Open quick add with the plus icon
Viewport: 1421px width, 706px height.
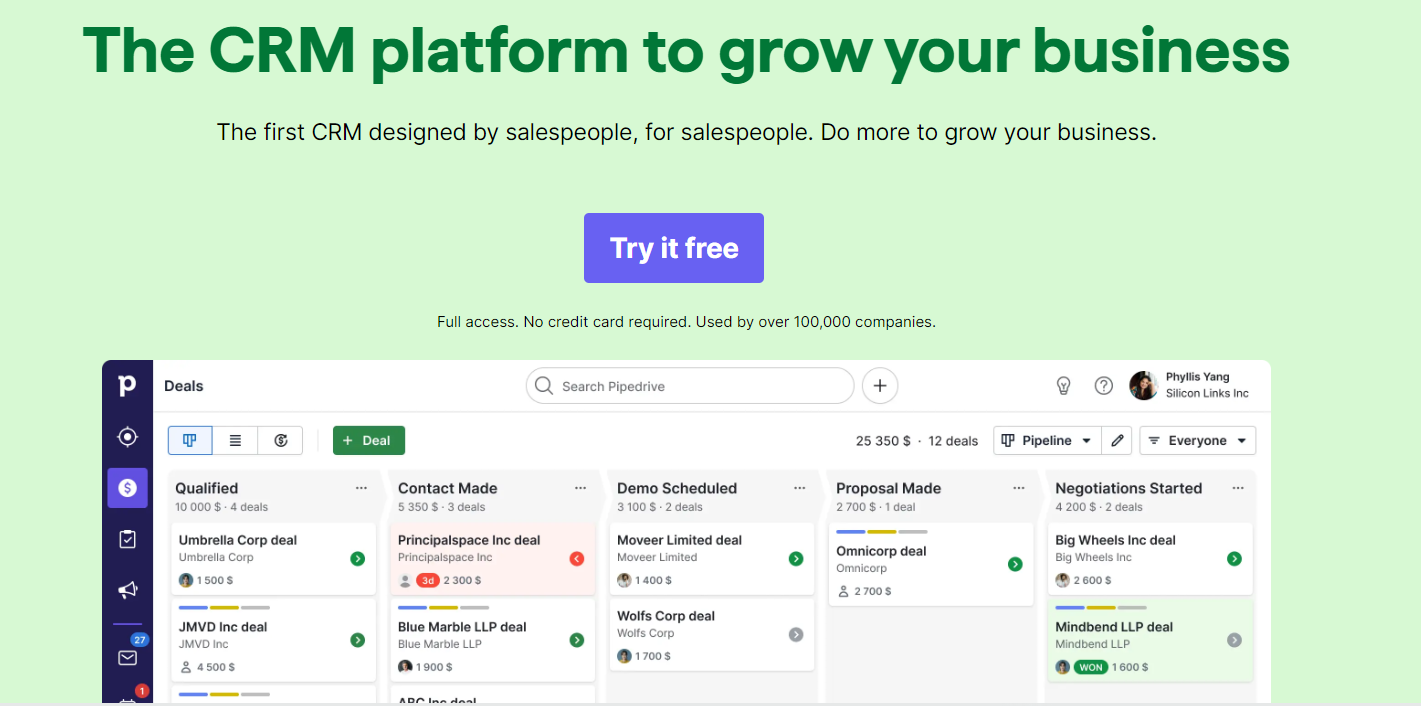pyautogui.click(x=879, y=385)
